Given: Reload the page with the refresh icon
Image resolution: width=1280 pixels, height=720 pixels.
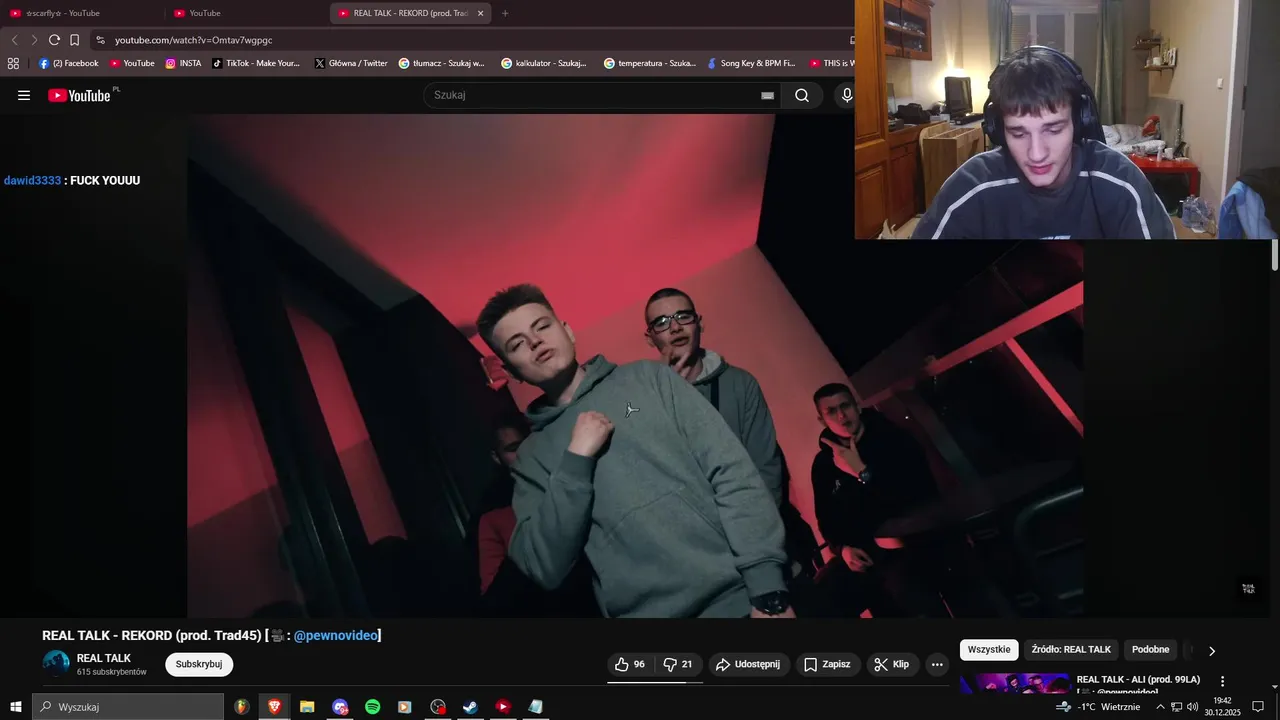Looking at the screenshot, I should (x=54, y=40).
